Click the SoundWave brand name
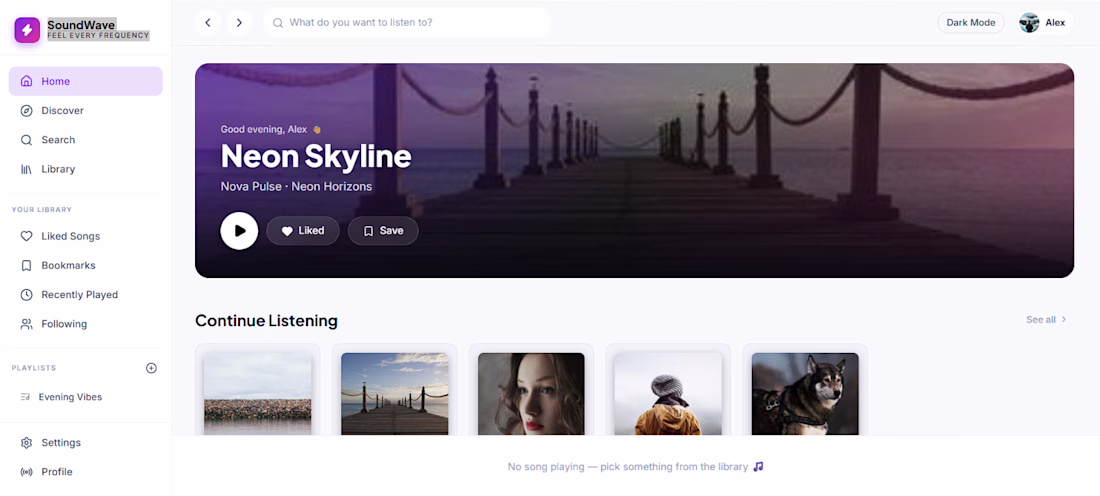This screenshot has width=1100, height=496. coord(81,25)
